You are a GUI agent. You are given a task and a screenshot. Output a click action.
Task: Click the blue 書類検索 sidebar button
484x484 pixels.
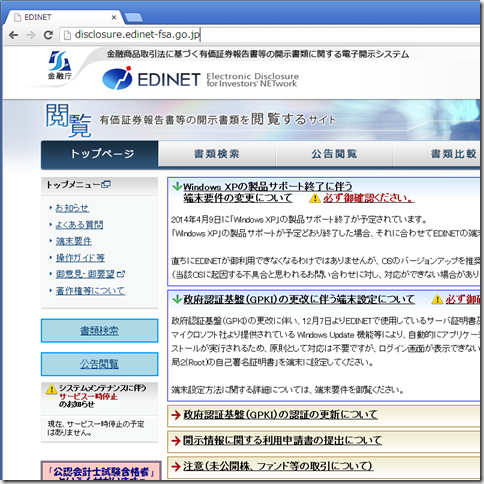[x=99, y=331]
